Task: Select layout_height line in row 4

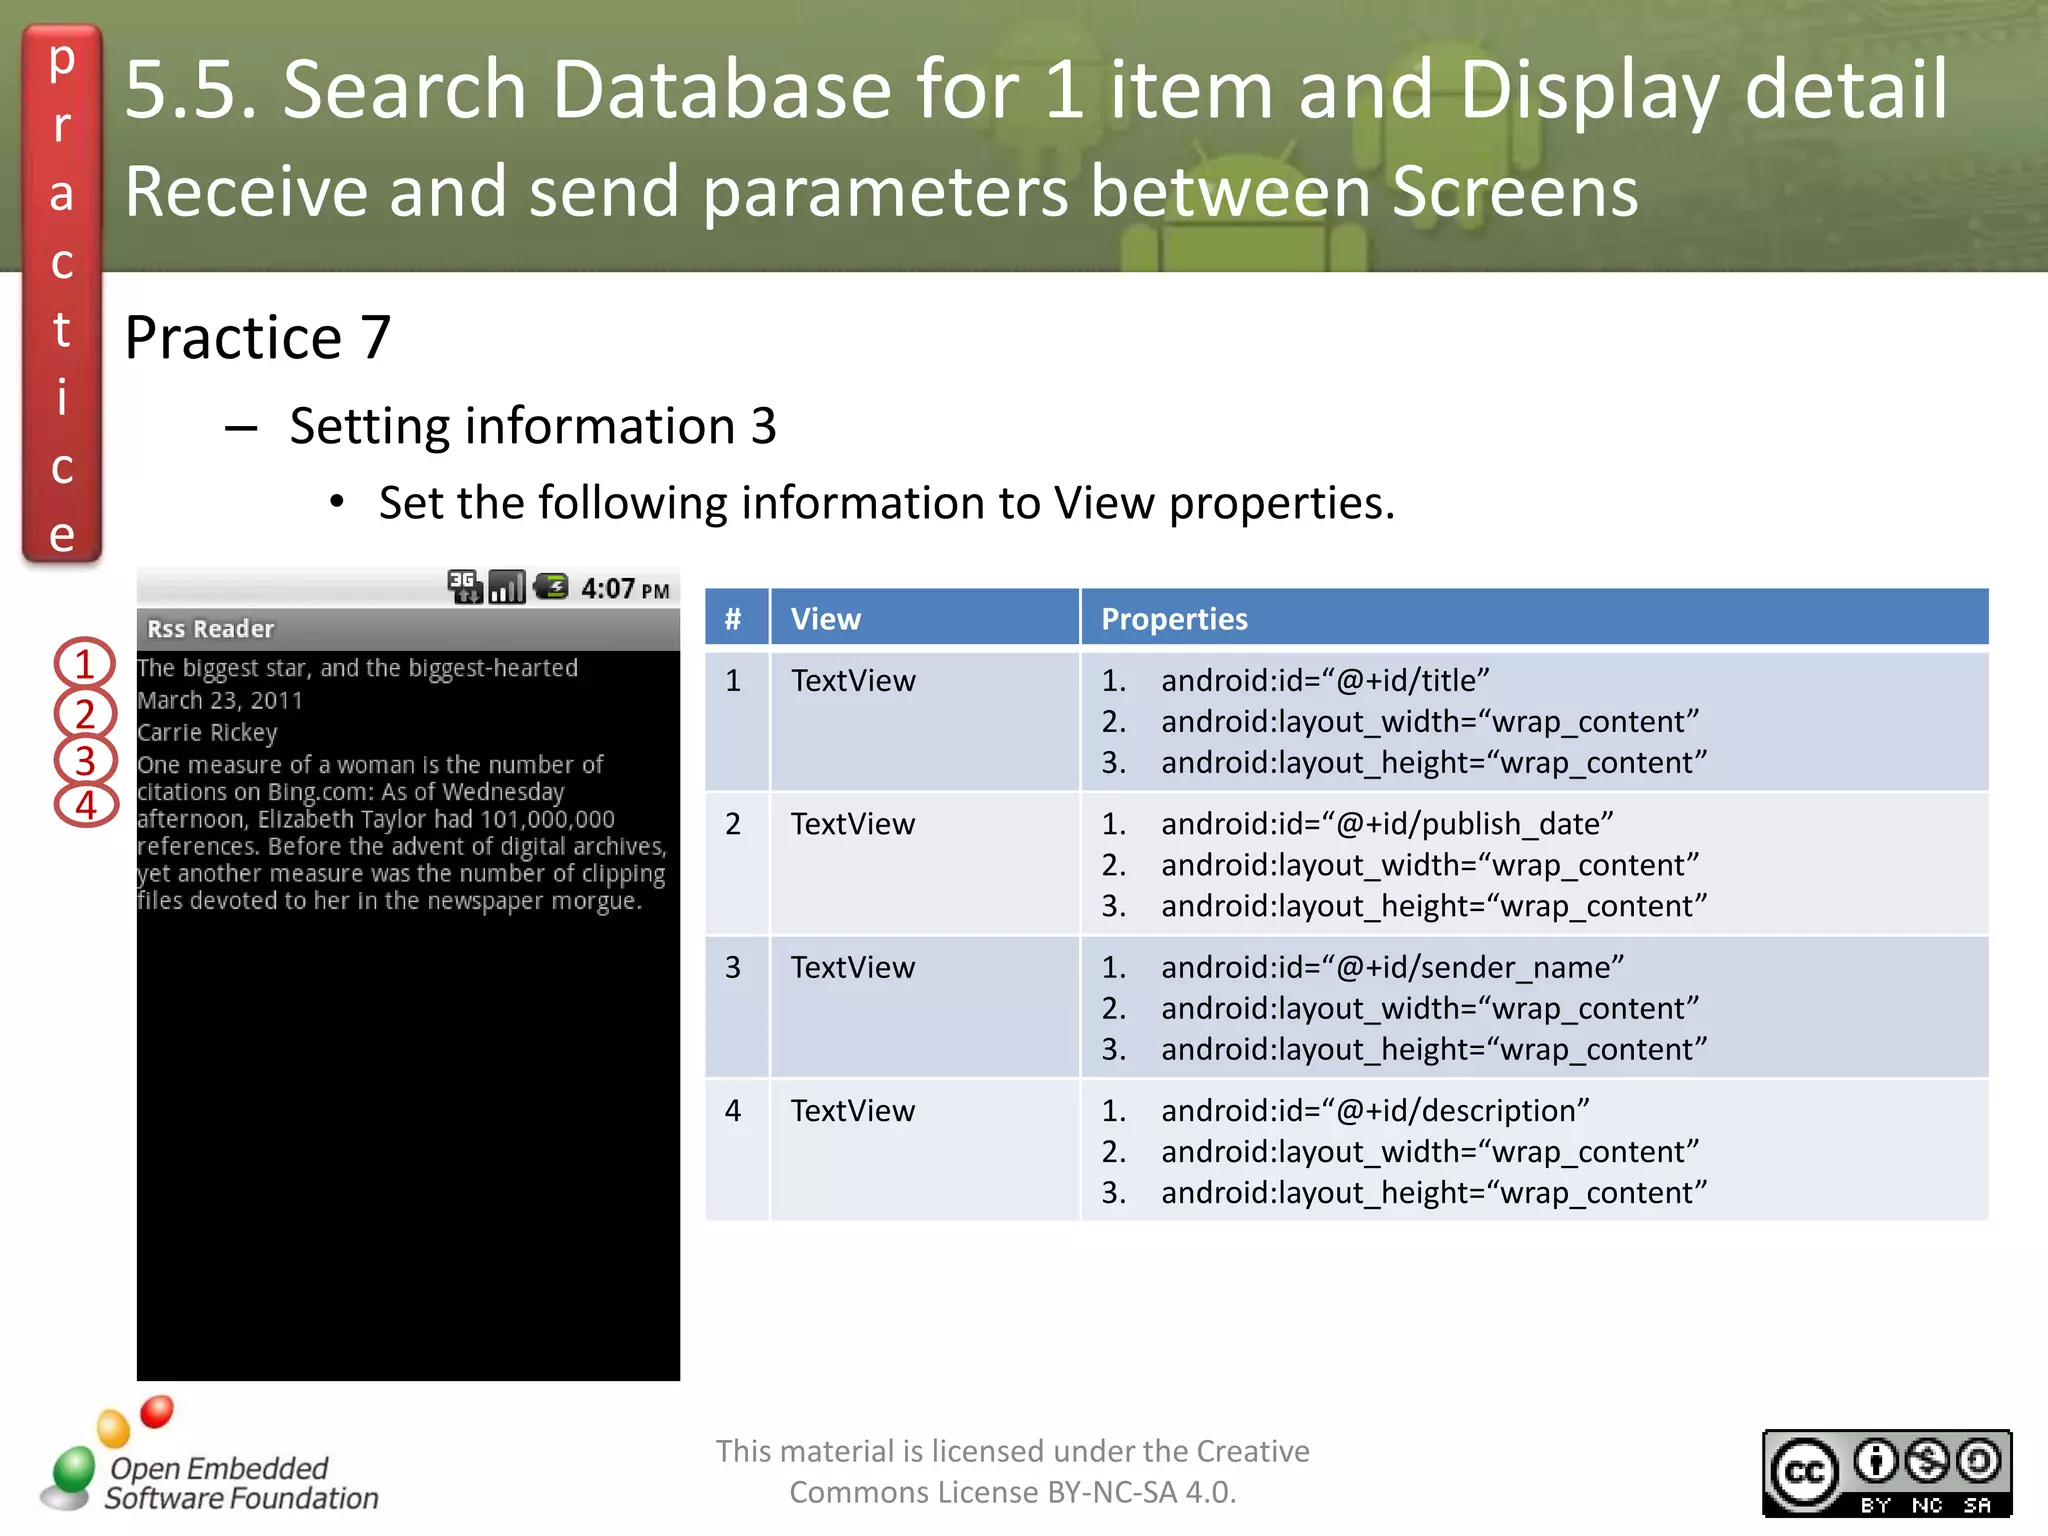Action: coord(1434,1192)
